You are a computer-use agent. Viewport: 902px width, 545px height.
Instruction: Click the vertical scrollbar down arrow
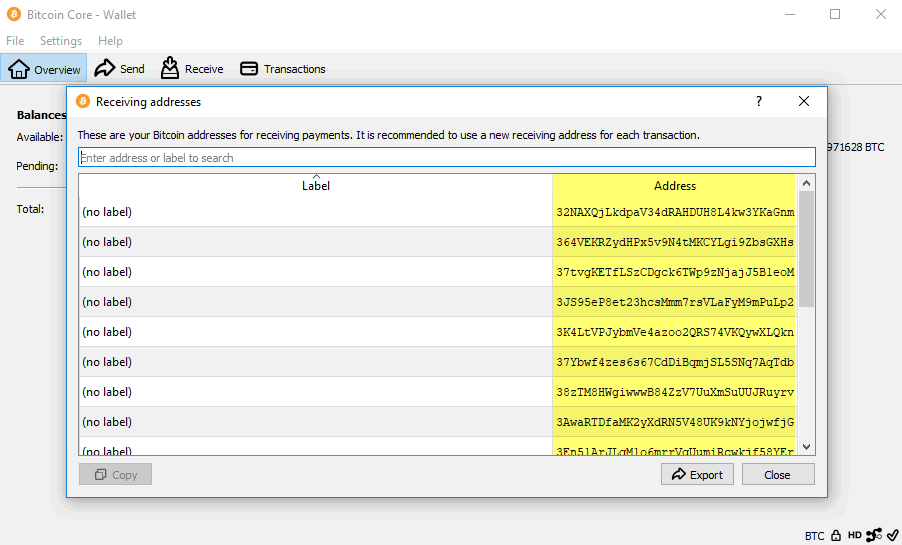[x=806, y=447]
